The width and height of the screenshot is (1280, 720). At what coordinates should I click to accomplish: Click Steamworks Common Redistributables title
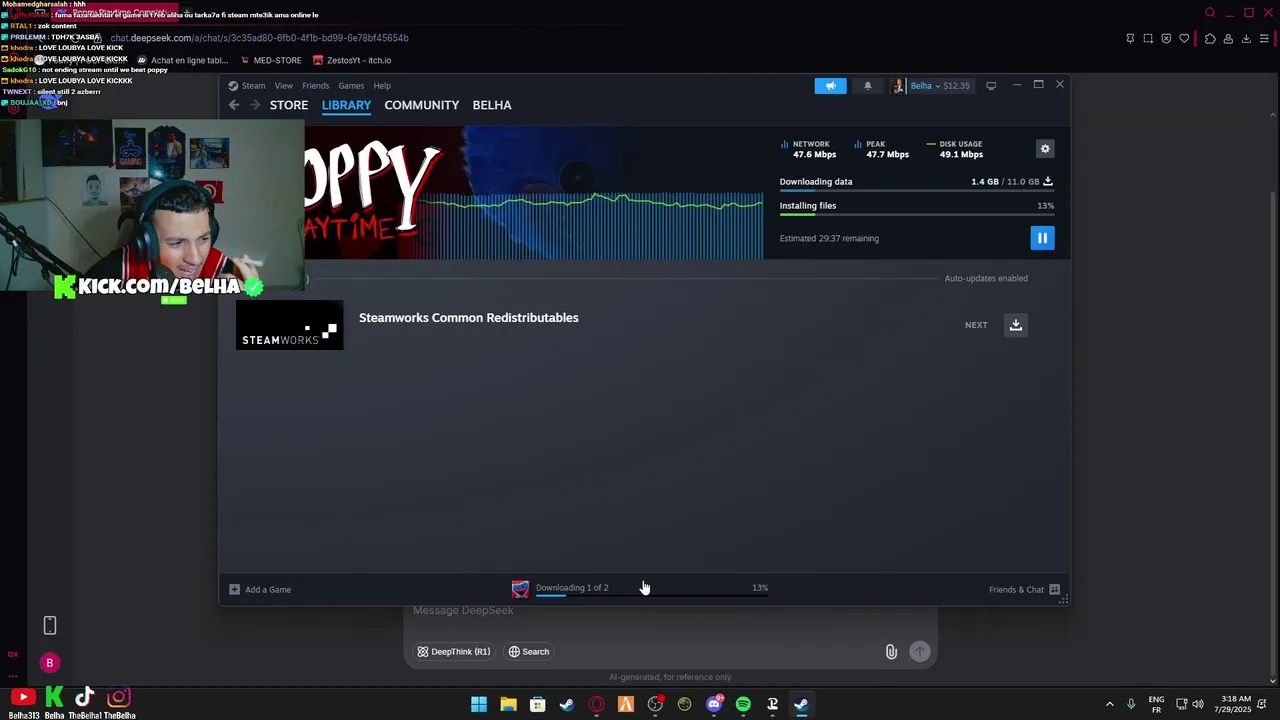[x=469, y=318]
